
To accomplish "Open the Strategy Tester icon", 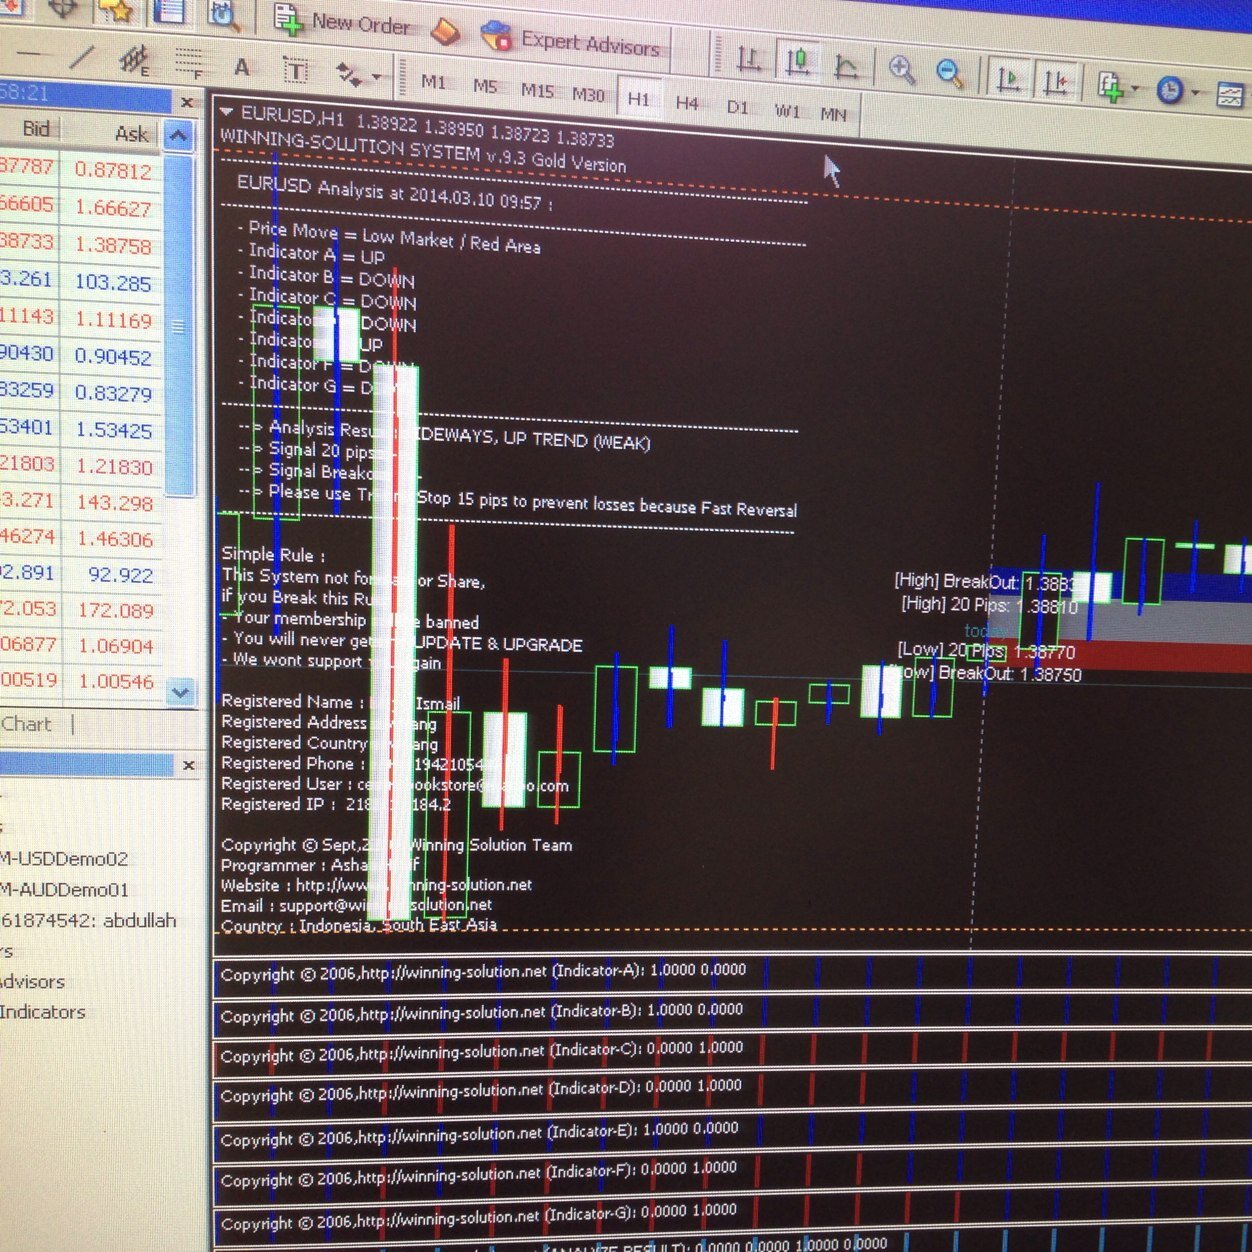I will (225, 13).
